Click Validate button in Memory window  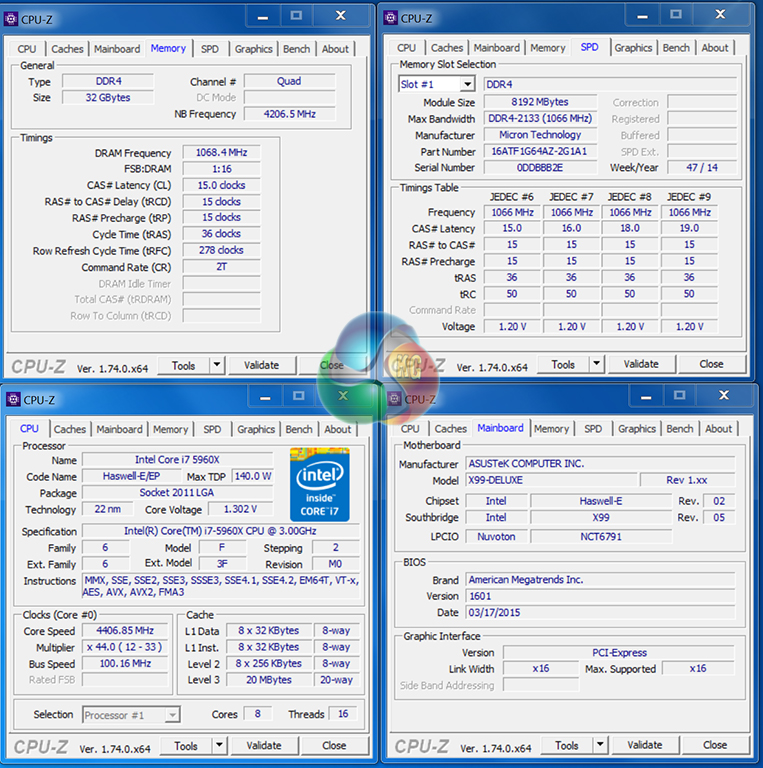[x=262, y=365]
